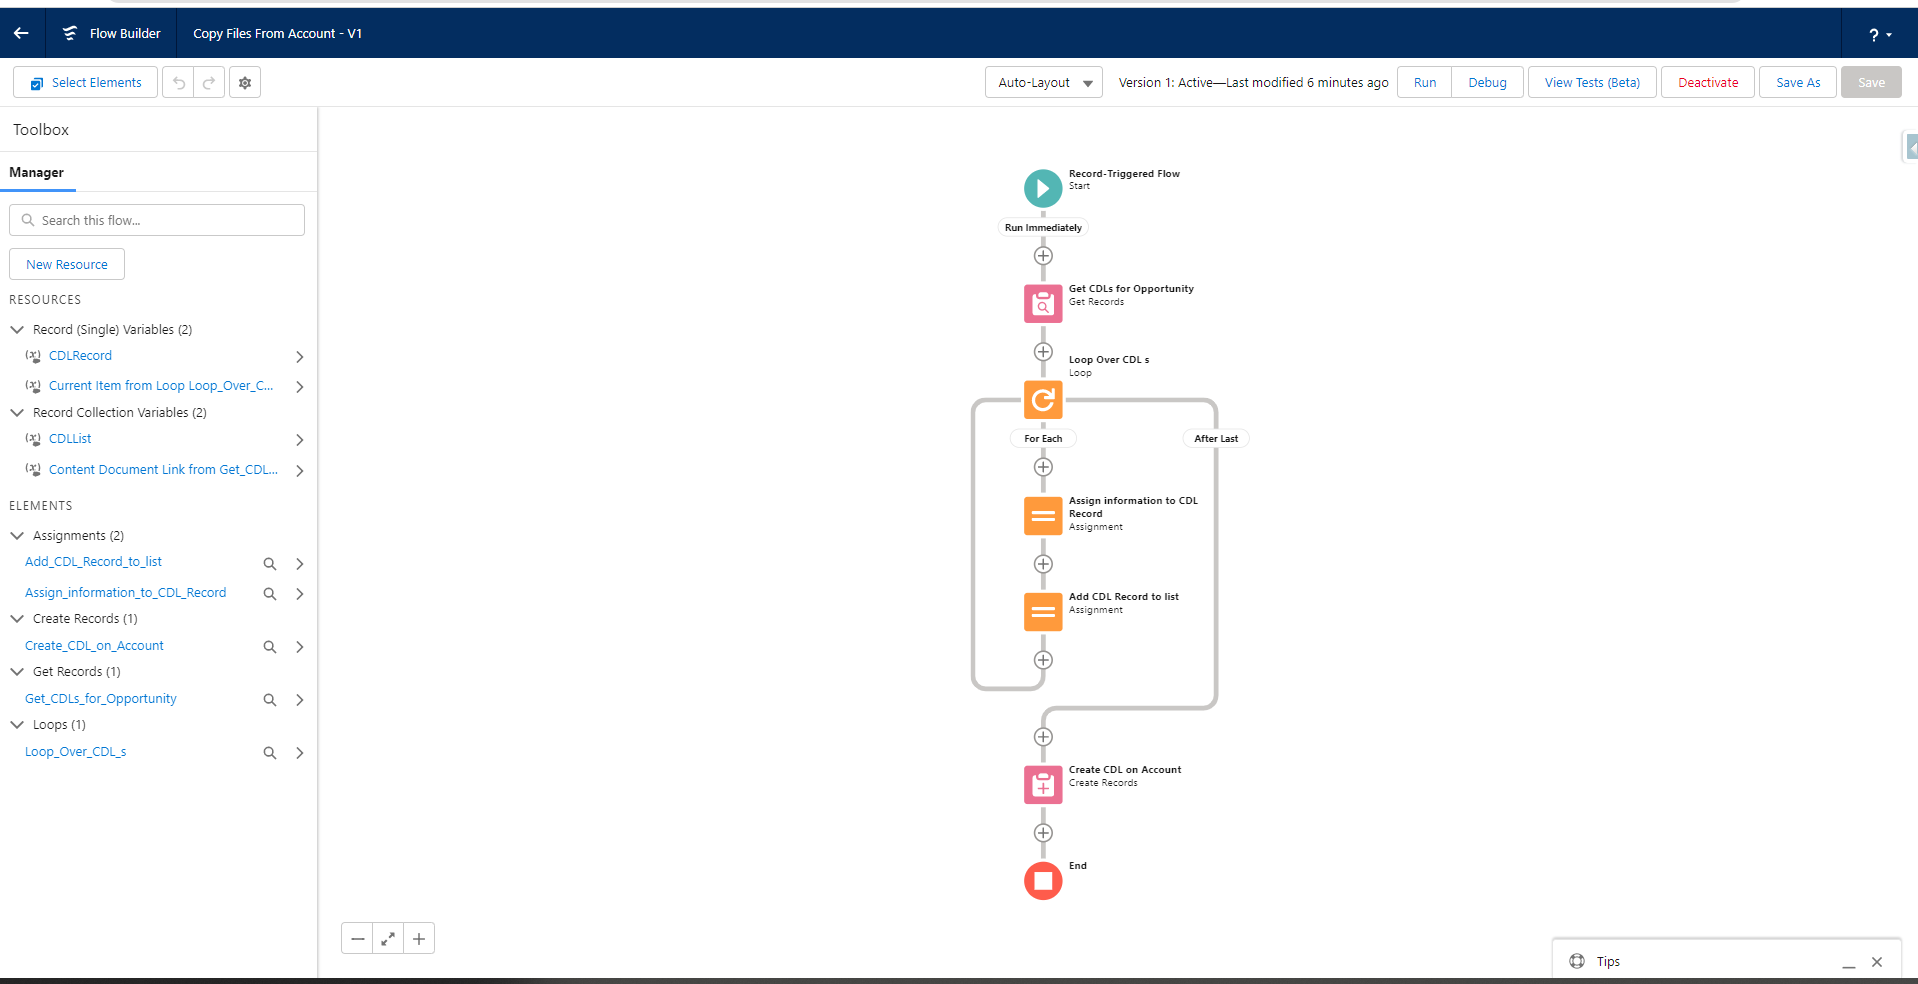Screen dimensions: 1918x984
Task: Expand details chevron for CDLRecord
Action: click(x=299, y=357)
